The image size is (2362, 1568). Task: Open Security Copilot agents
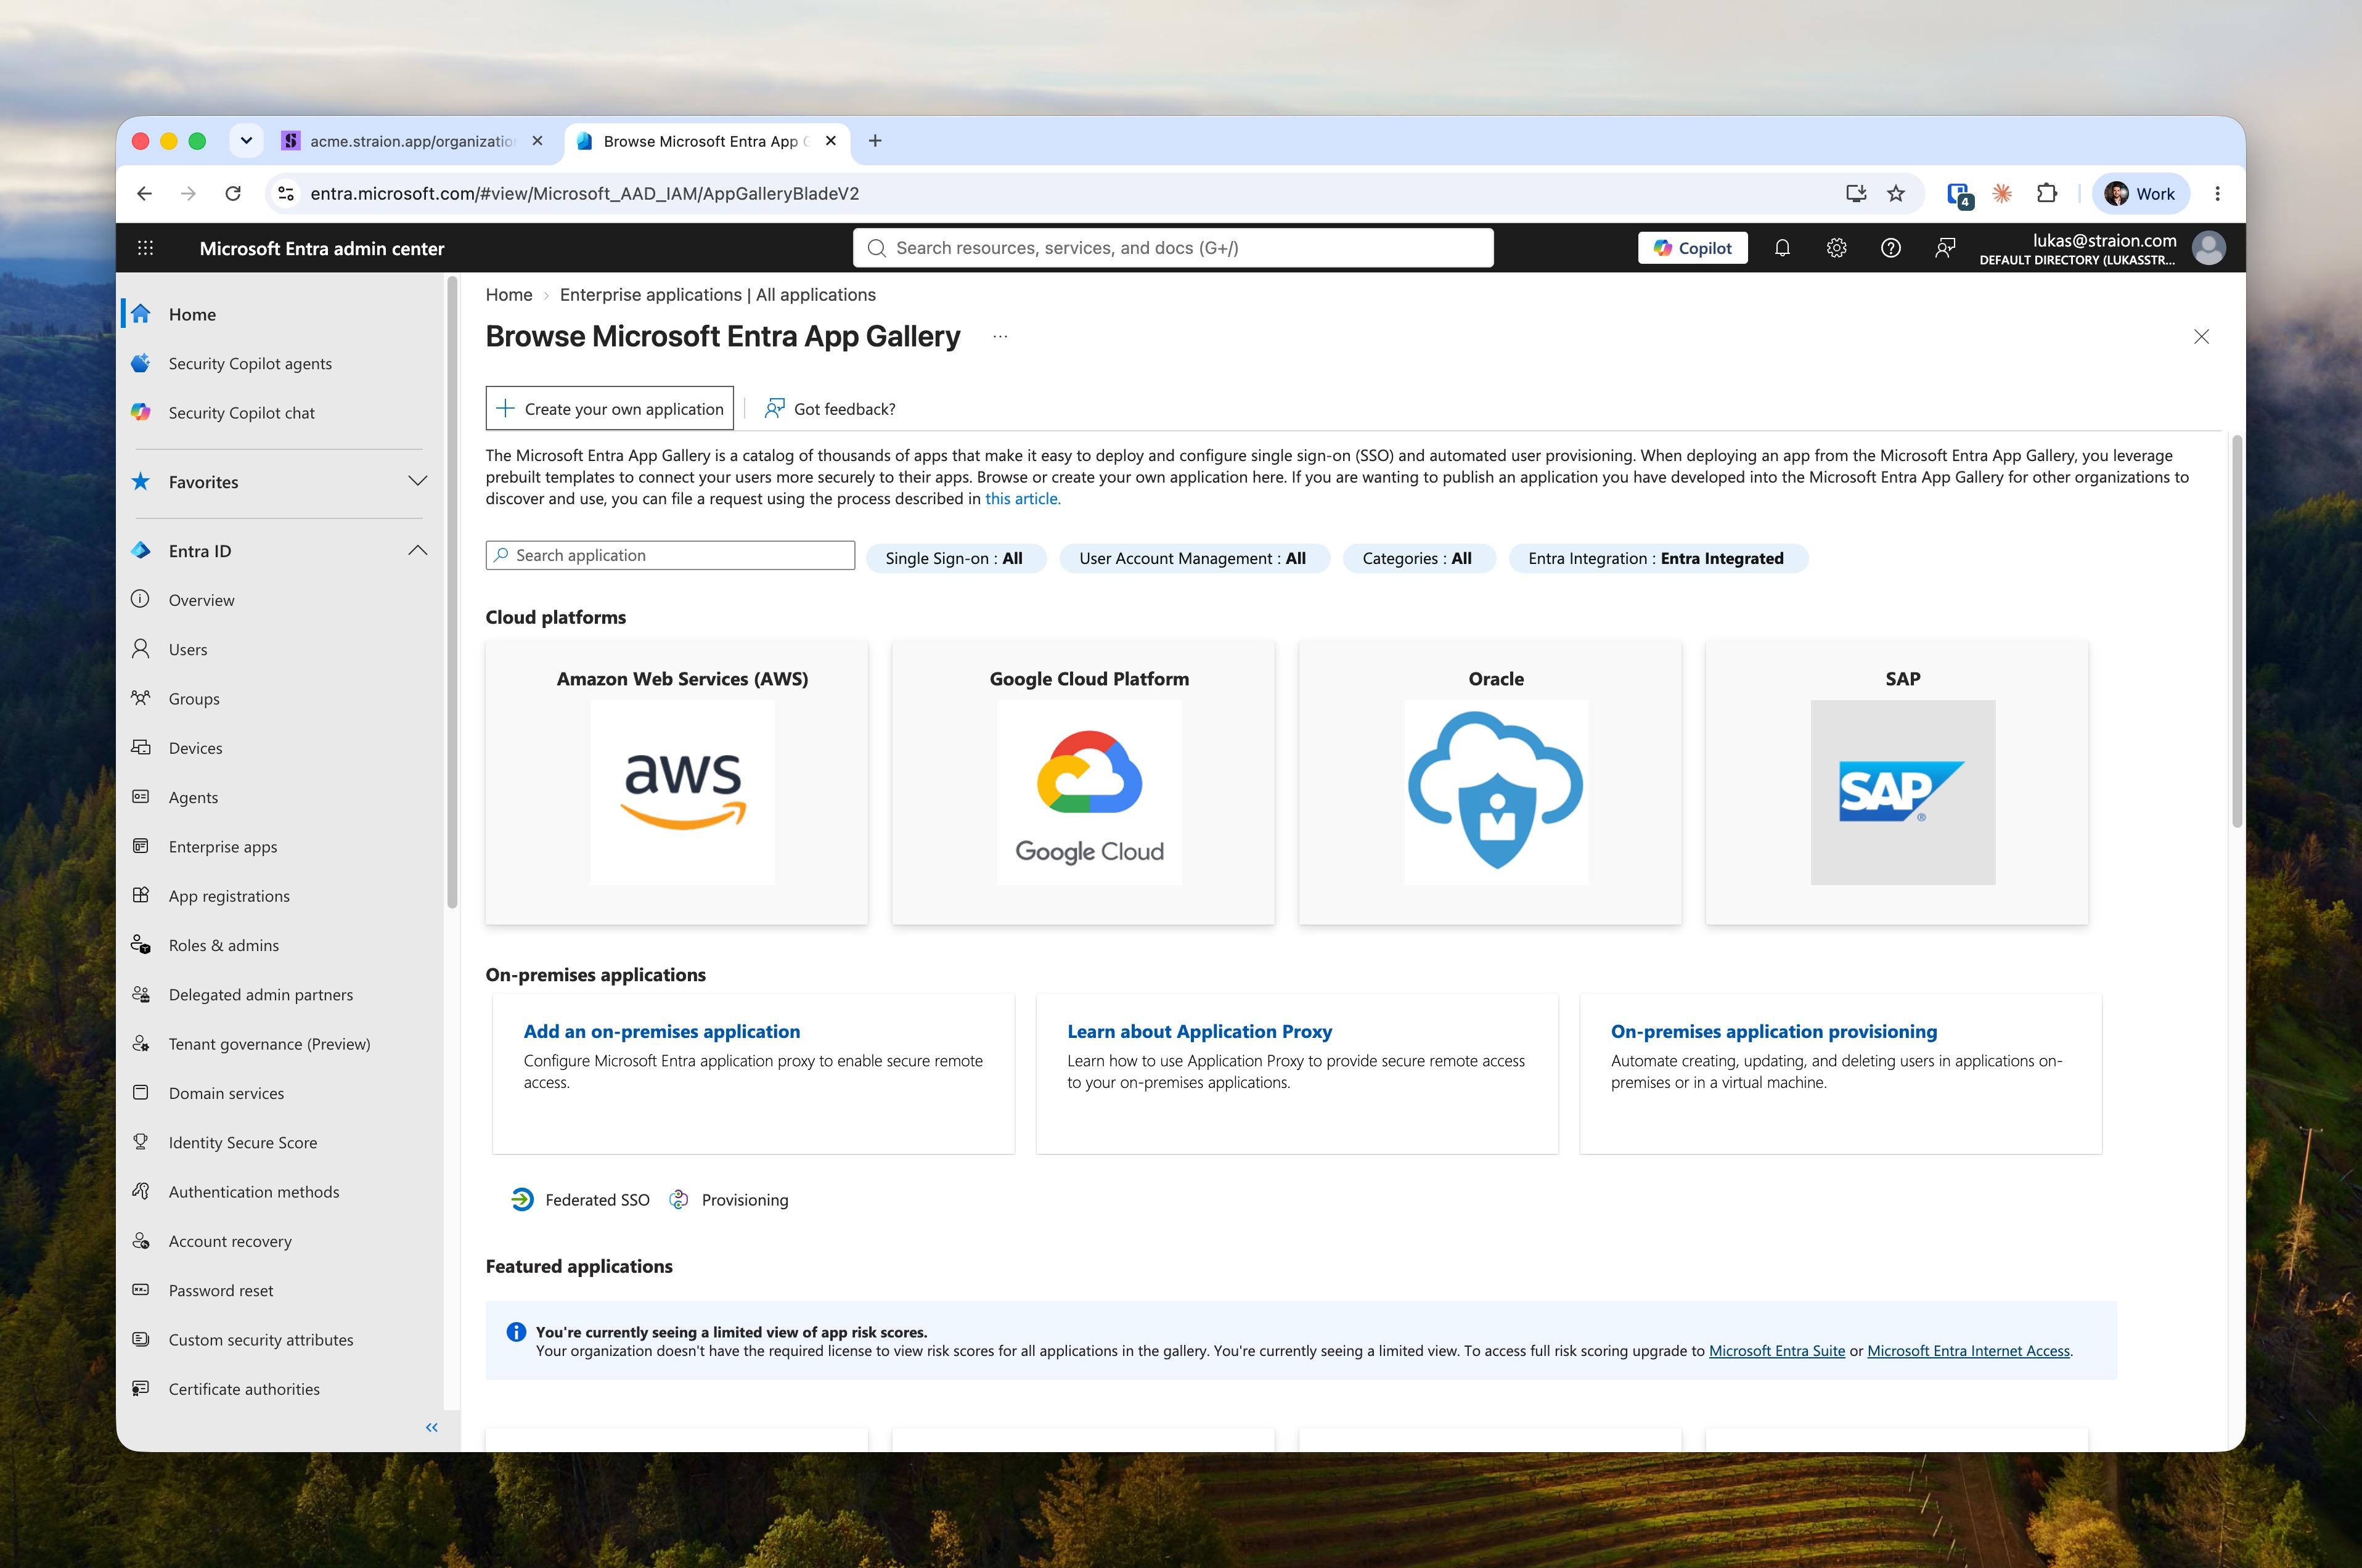tap(250, 363)
